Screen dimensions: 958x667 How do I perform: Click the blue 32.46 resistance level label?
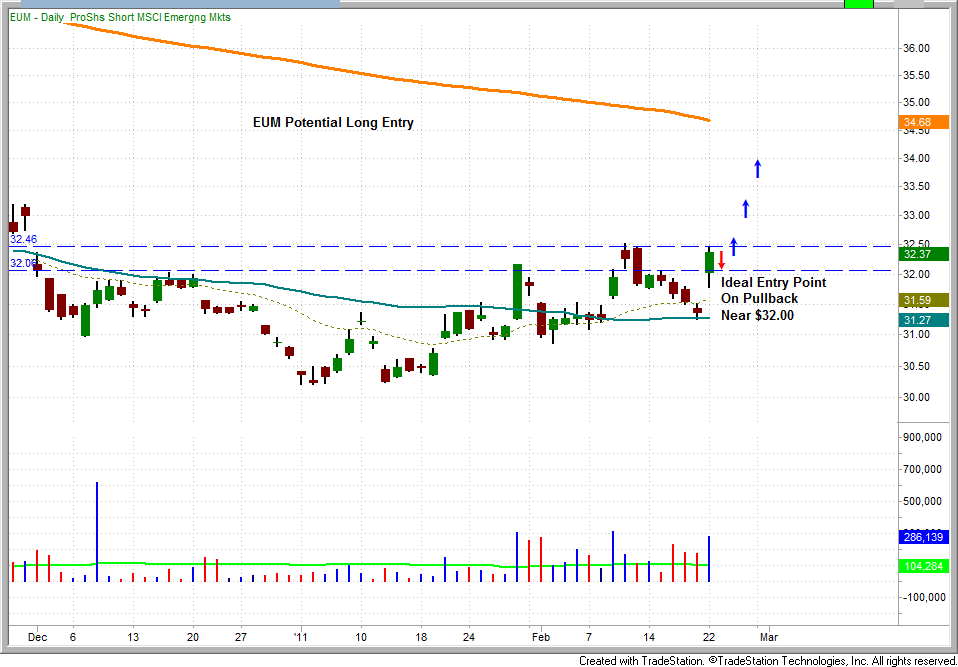(x=23, y=239)
